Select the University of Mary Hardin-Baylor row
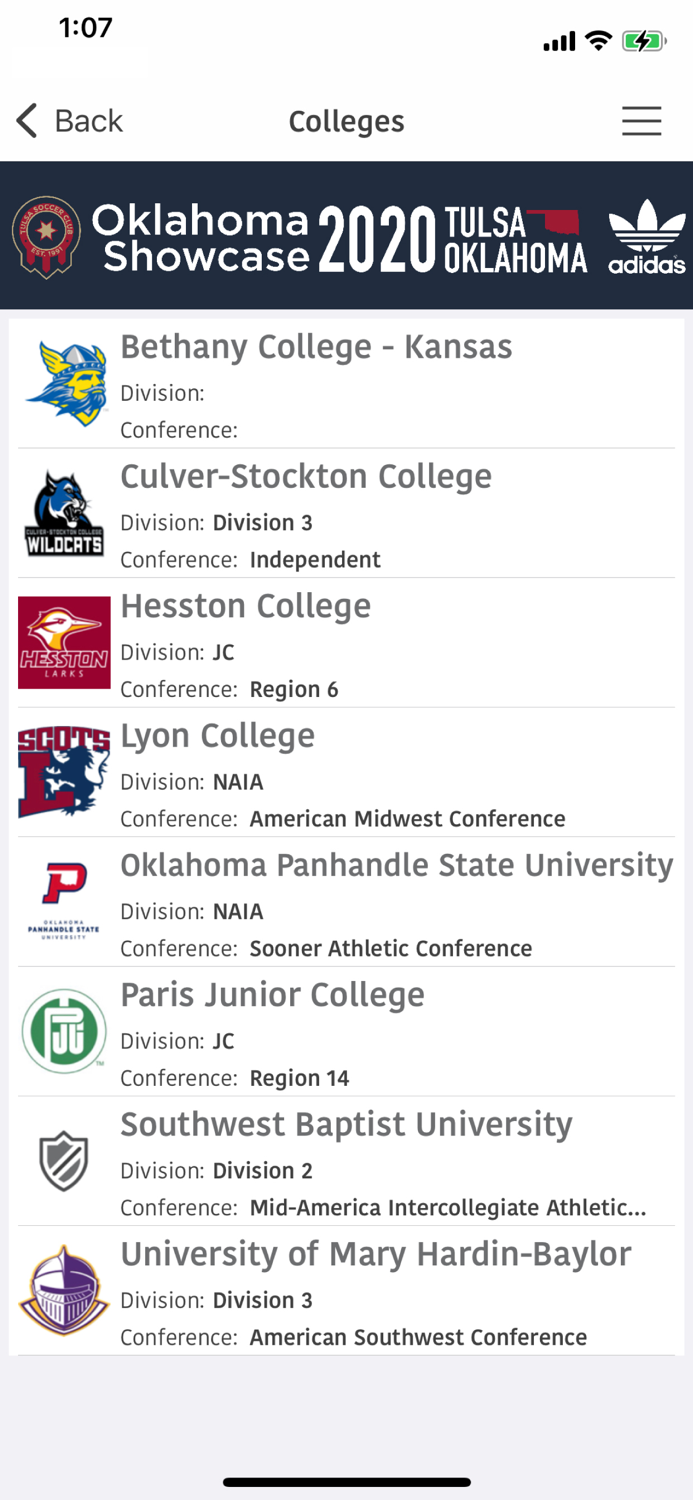Image resolution: width=693 pixels, height=1500 pixels. (x=346, y=1290)
